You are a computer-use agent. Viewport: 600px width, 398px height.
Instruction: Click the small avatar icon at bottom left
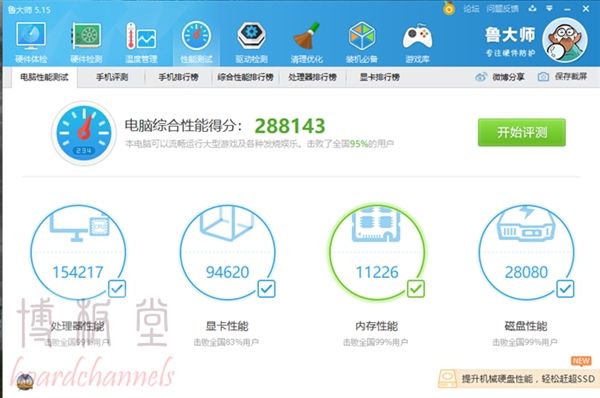click(25, 382)
